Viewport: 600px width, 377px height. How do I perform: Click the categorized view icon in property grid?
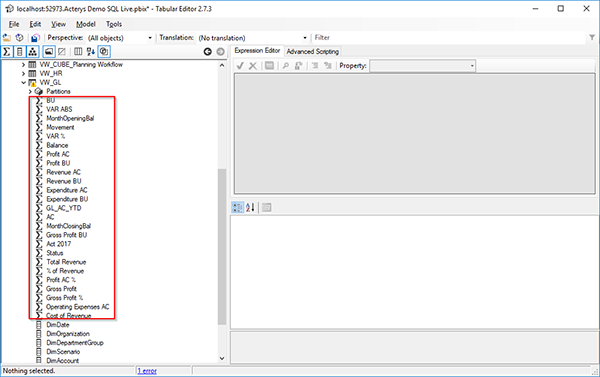click(x=238, y=207)
